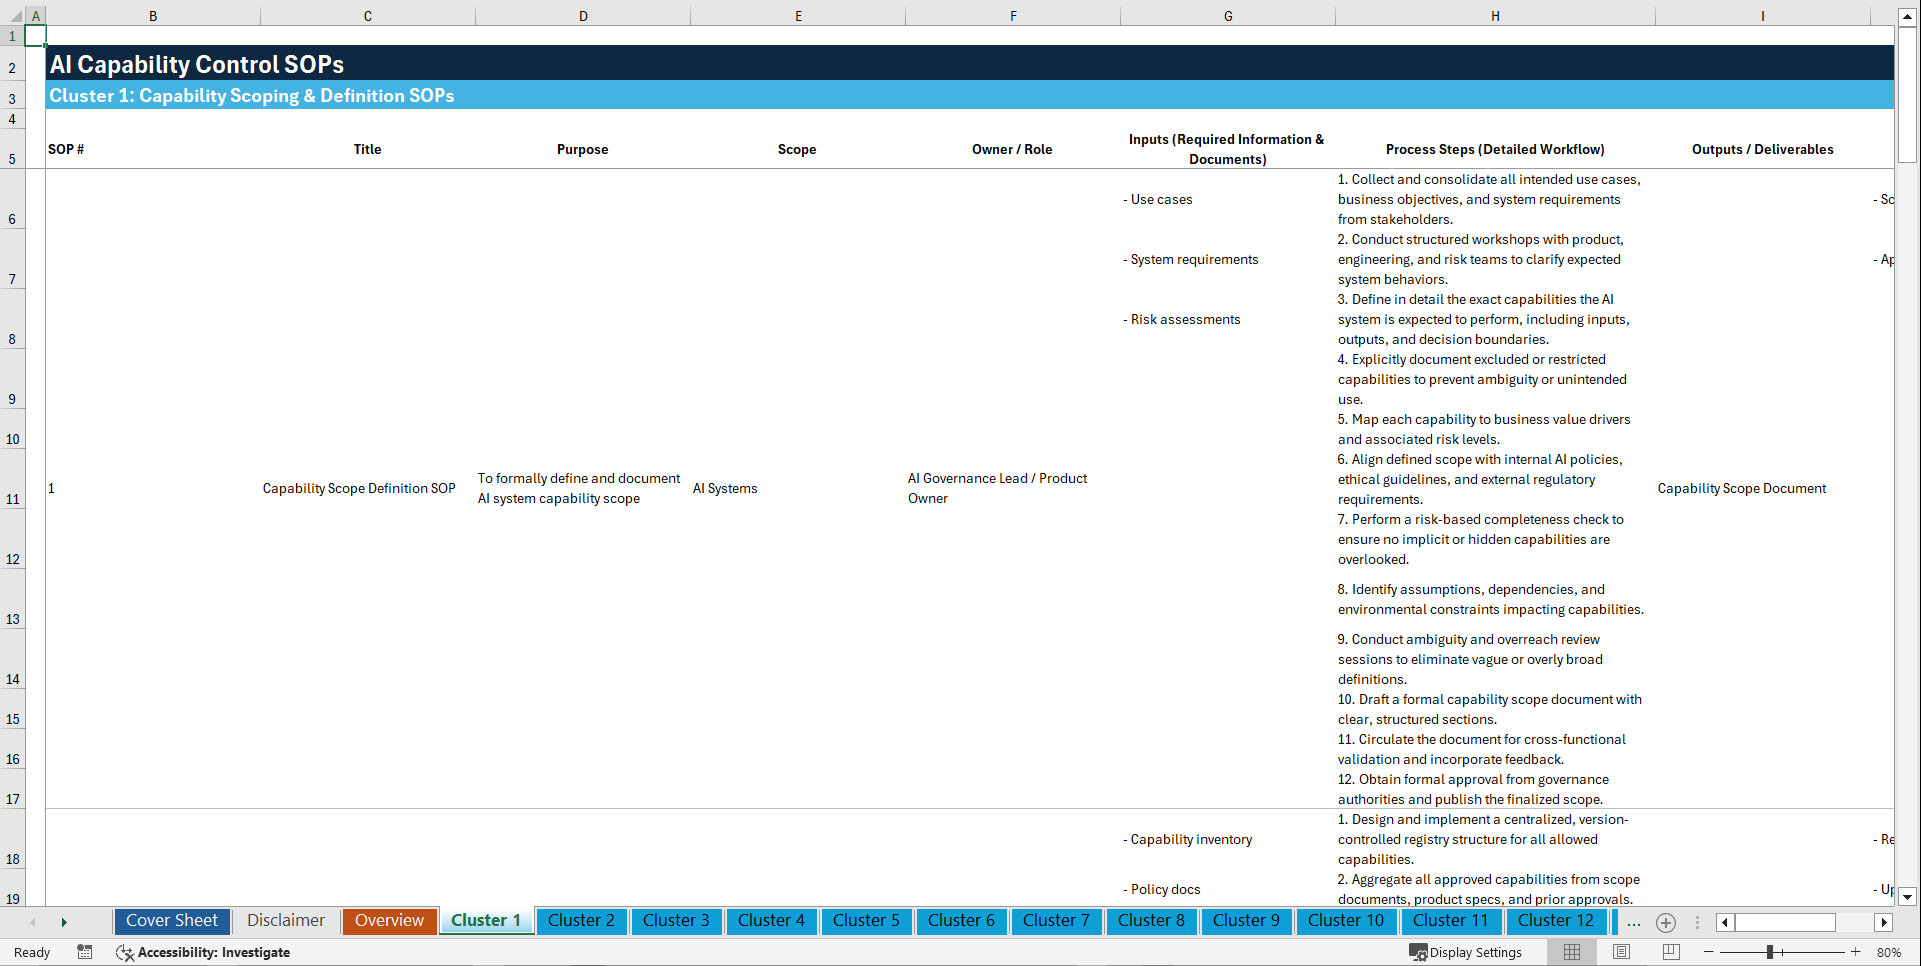Zoom out using the minus icon
Screen dimensions: 1921x966
pyautogui.click(x=1709, y=952)
